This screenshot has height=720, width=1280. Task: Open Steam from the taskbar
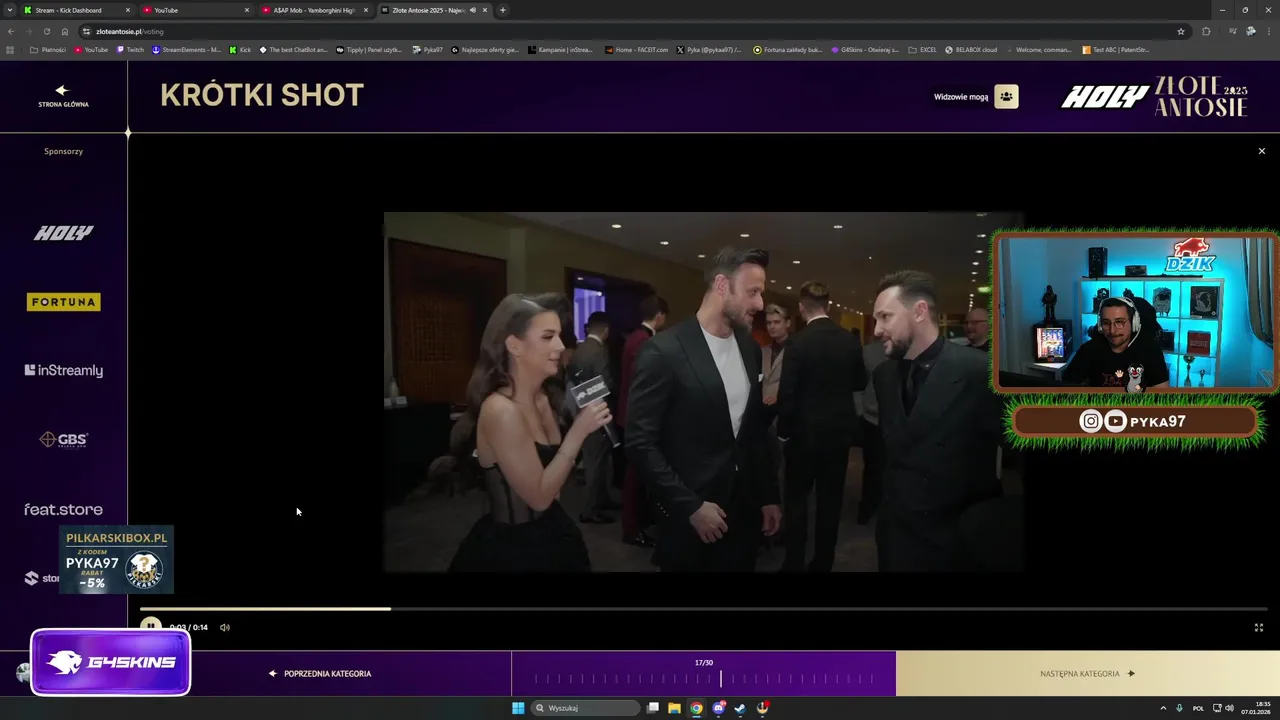pos(740,708)
